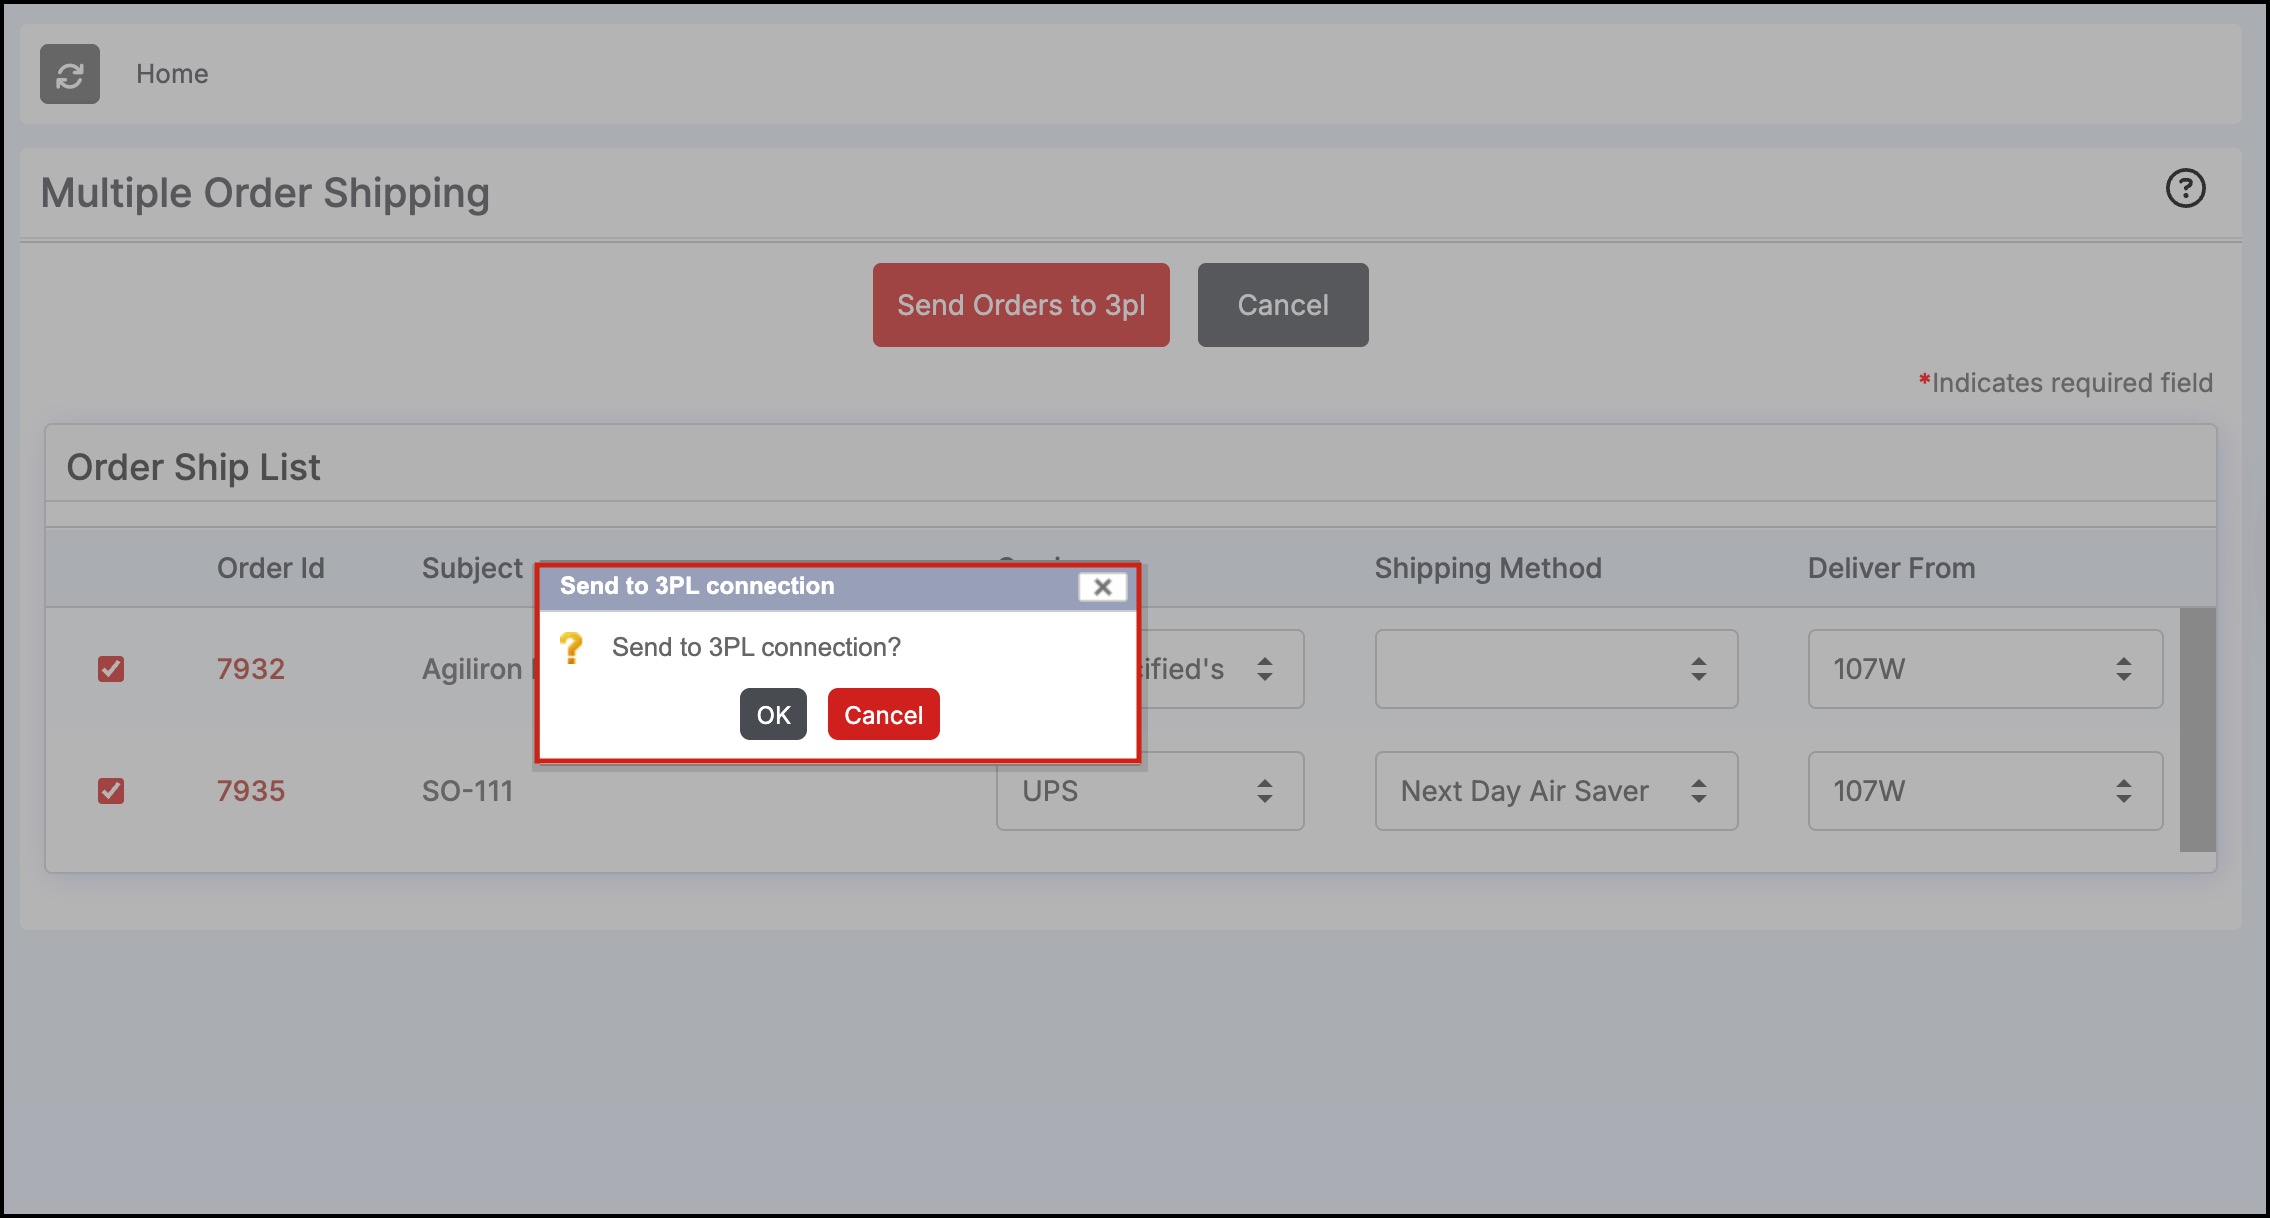Click the yellow question mark dialog icon

[571, 648]
